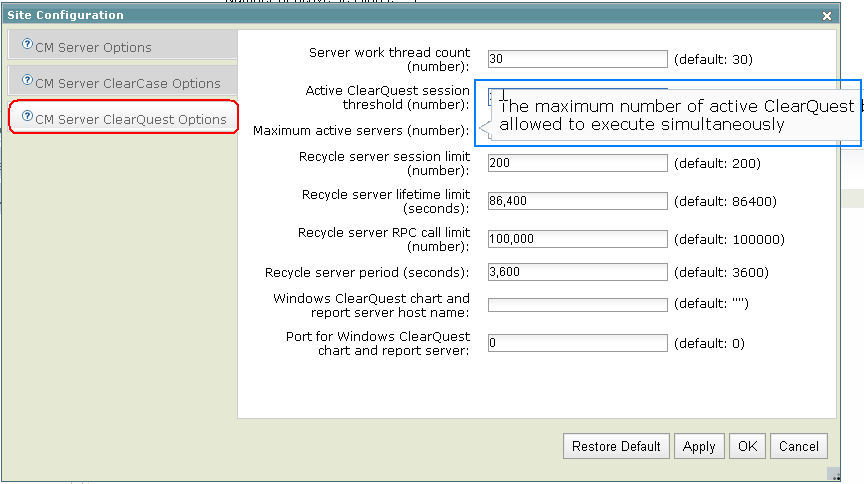
Task: Click help icon beside CM Server ClearQuest Options
Action: [27, 116]
